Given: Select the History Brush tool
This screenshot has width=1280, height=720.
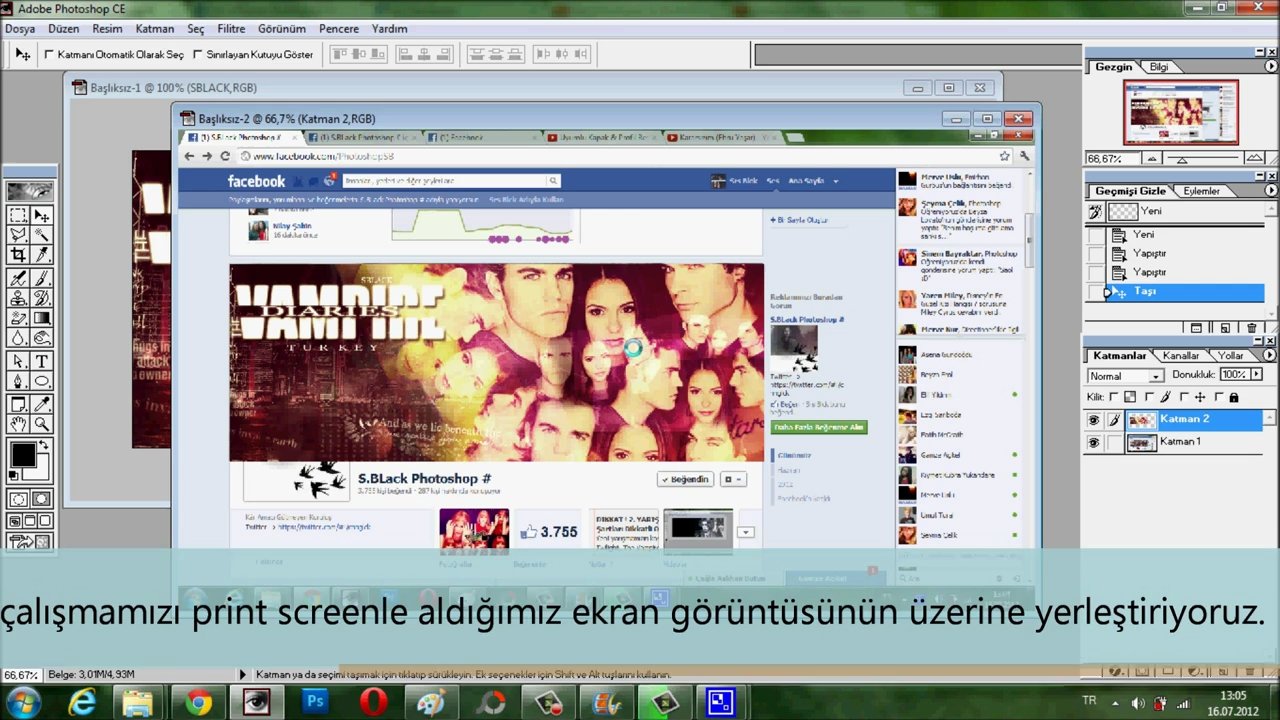Looking at the screenshot, I should (42, 298).
